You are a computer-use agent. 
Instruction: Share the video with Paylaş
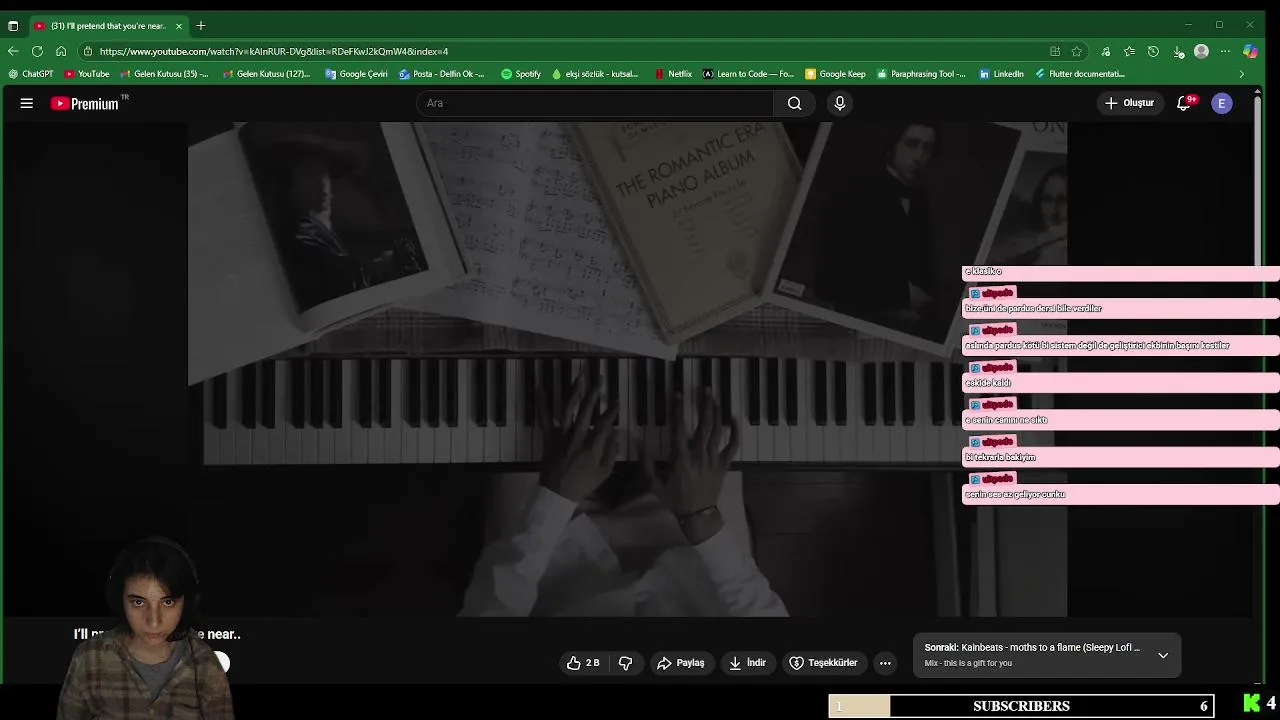click(681, 663)
